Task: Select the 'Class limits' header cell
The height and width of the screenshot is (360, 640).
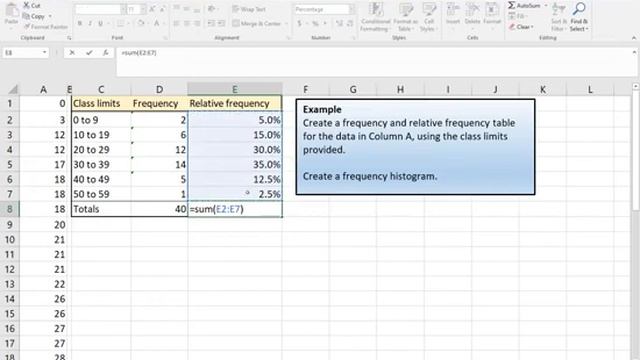Action: 101,104
